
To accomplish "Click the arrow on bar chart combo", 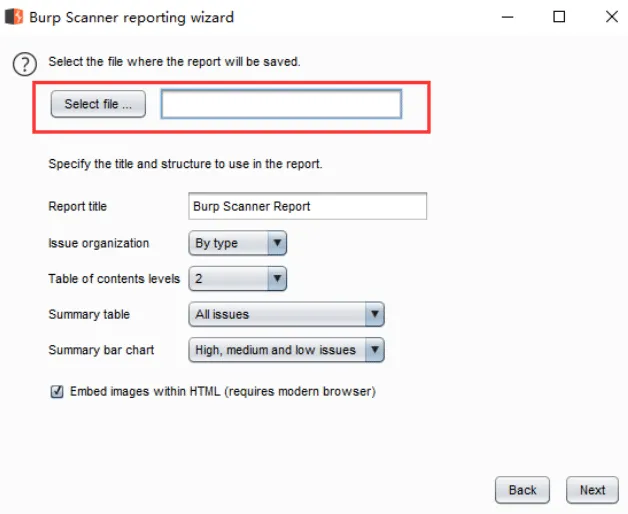I will coord(375,350).
